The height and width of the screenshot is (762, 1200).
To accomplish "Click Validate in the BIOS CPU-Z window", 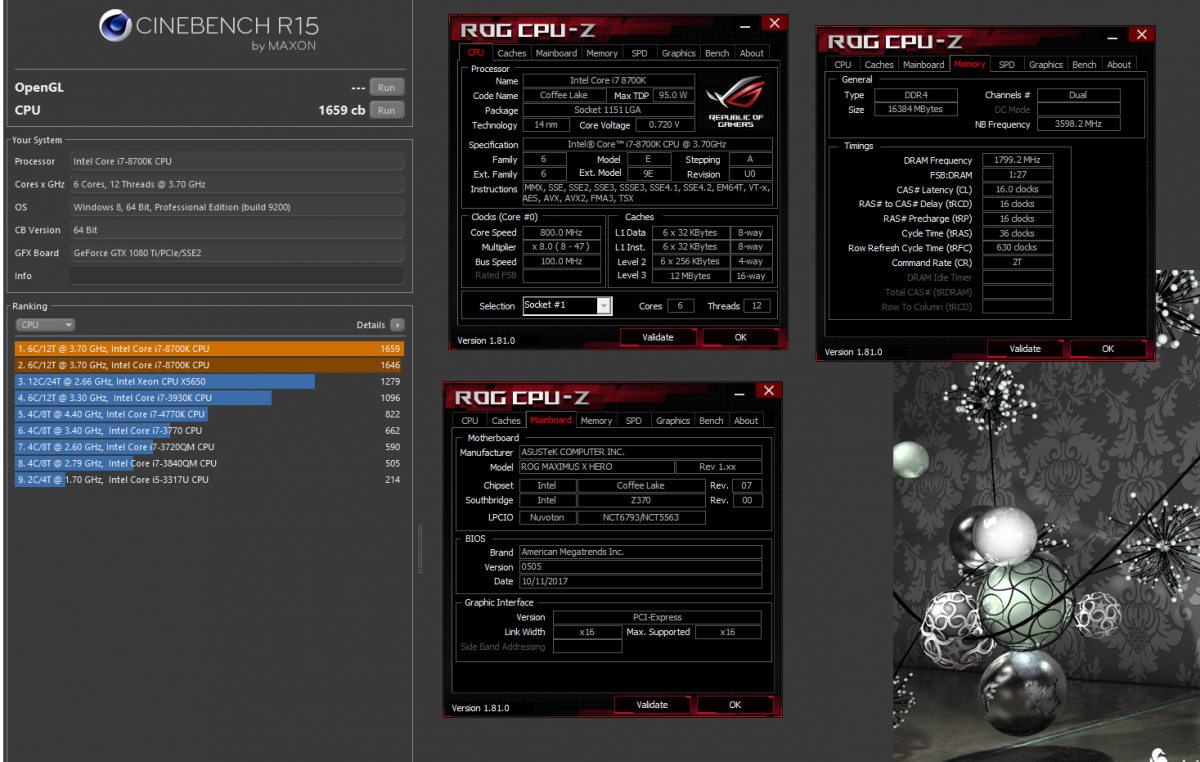I will point(652,705).
